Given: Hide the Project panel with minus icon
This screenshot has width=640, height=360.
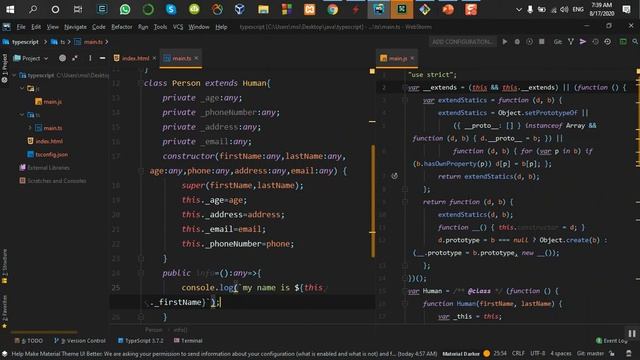Looking at the screenshot, I should coord(102,58).
